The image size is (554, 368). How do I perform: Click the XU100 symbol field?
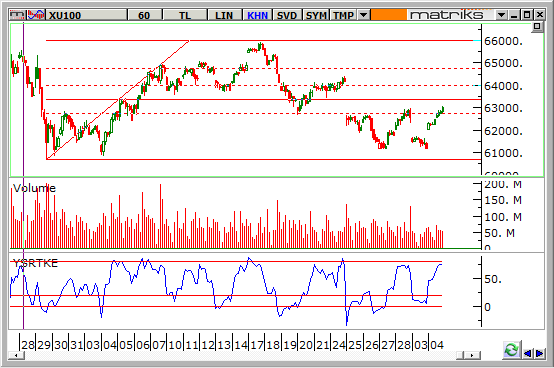pos(87,15)
